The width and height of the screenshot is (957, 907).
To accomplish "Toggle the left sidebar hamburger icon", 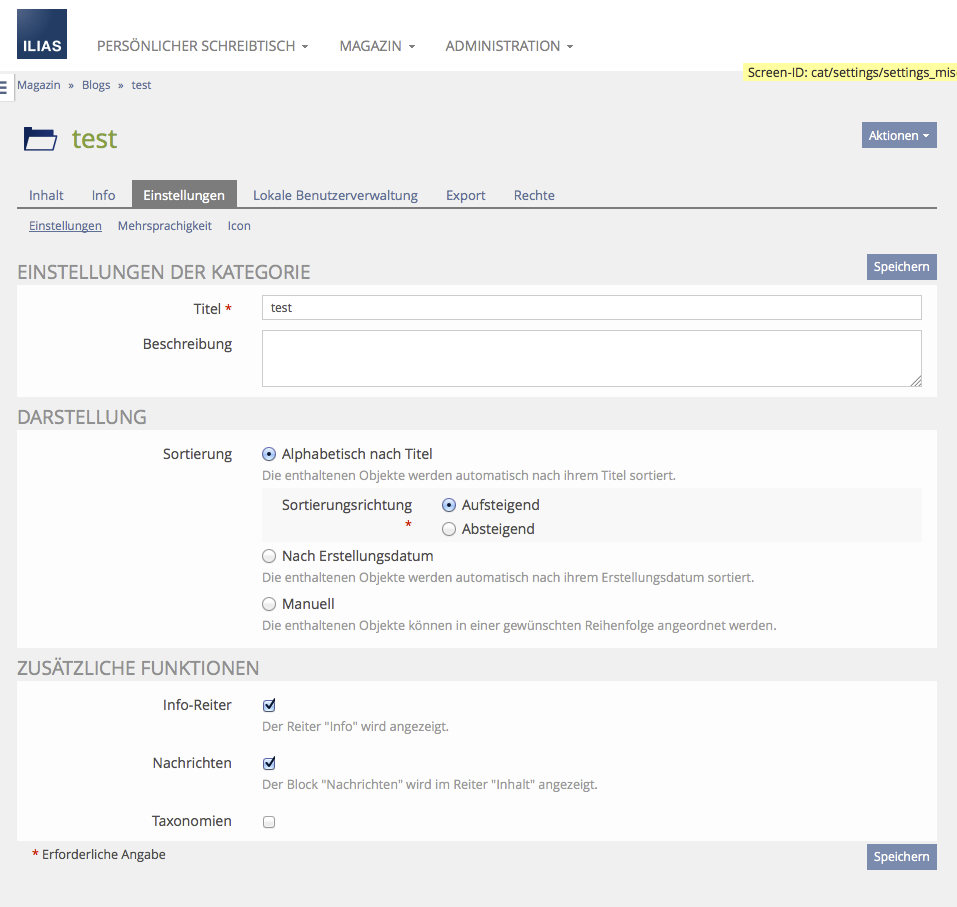I will (4, 87).
